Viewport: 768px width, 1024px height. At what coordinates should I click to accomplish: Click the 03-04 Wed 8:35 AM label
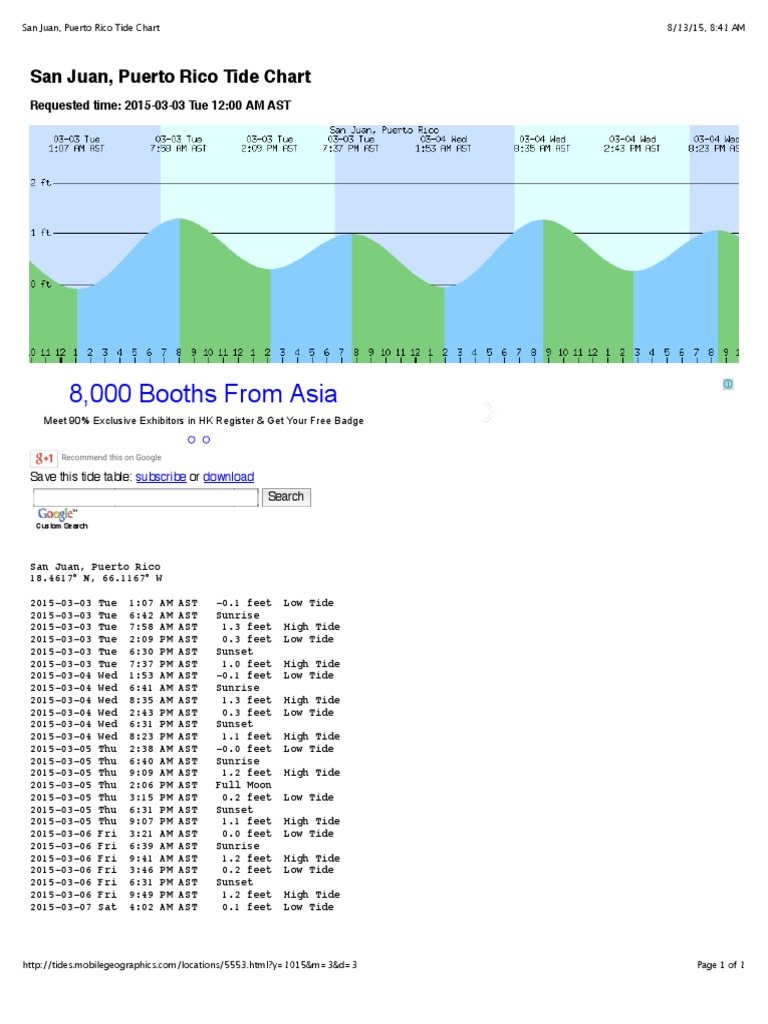tap(542, 144)
